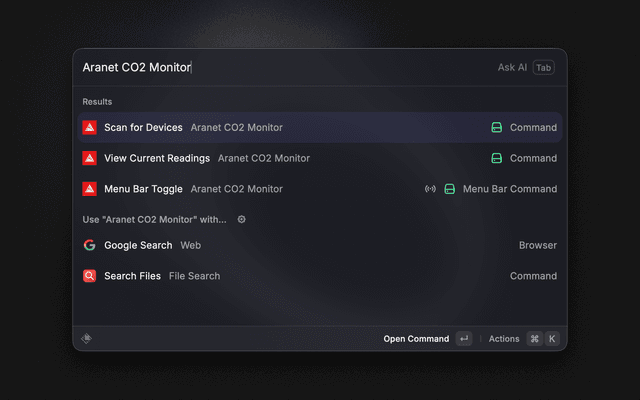Viewport: 640px width, 400px height.
Task: Click the Aranet icon beside View Current Readings
Action: tap(89, 158)
